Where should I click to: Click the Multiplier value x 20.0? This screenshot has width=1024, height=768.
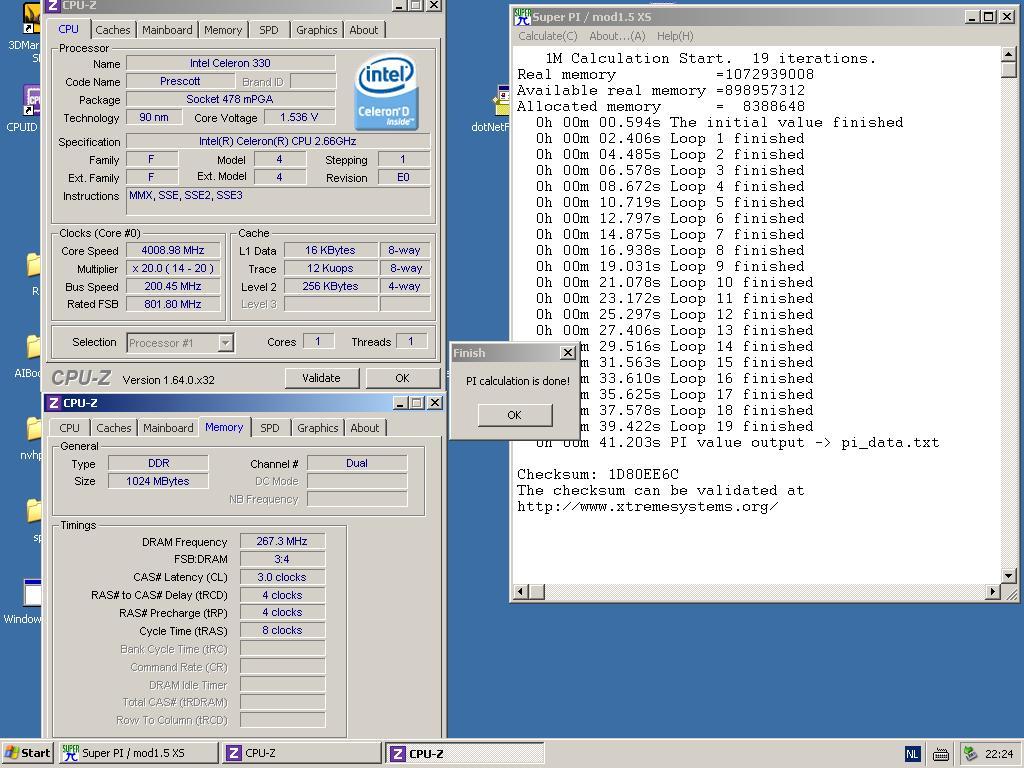[x=173, y=268]
